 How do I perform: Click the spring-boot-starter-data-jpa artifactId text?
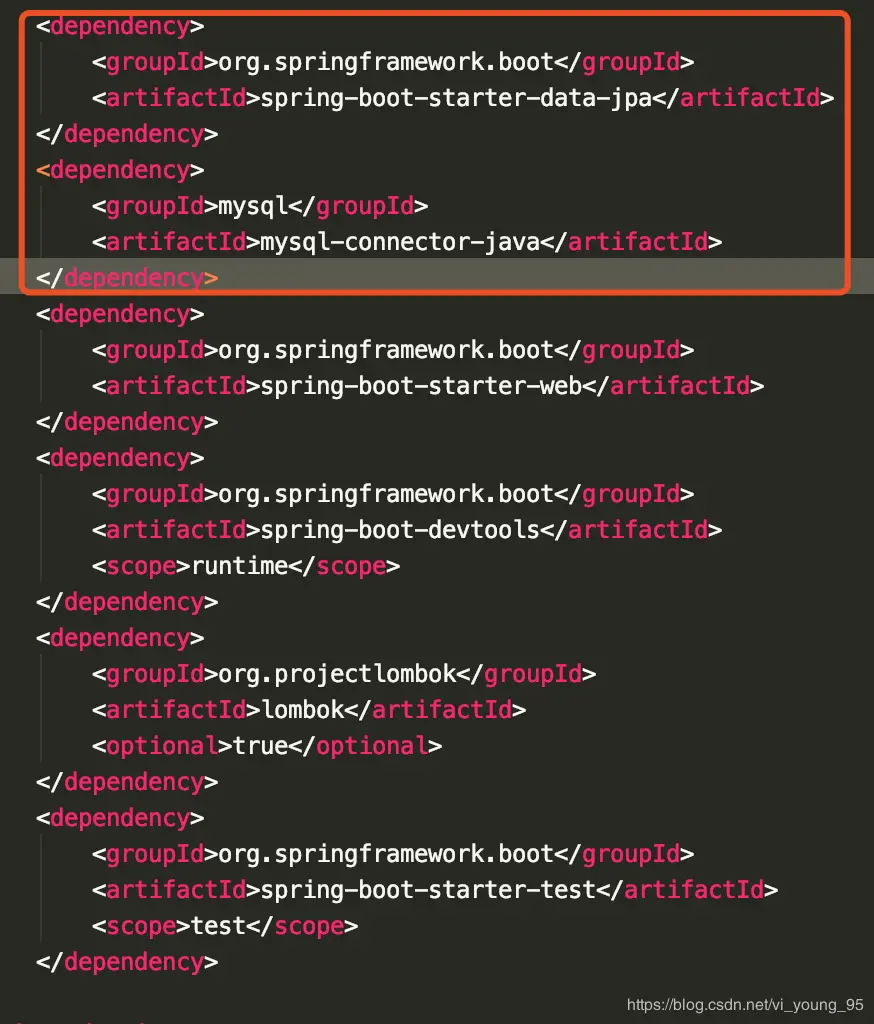[456, 98]
